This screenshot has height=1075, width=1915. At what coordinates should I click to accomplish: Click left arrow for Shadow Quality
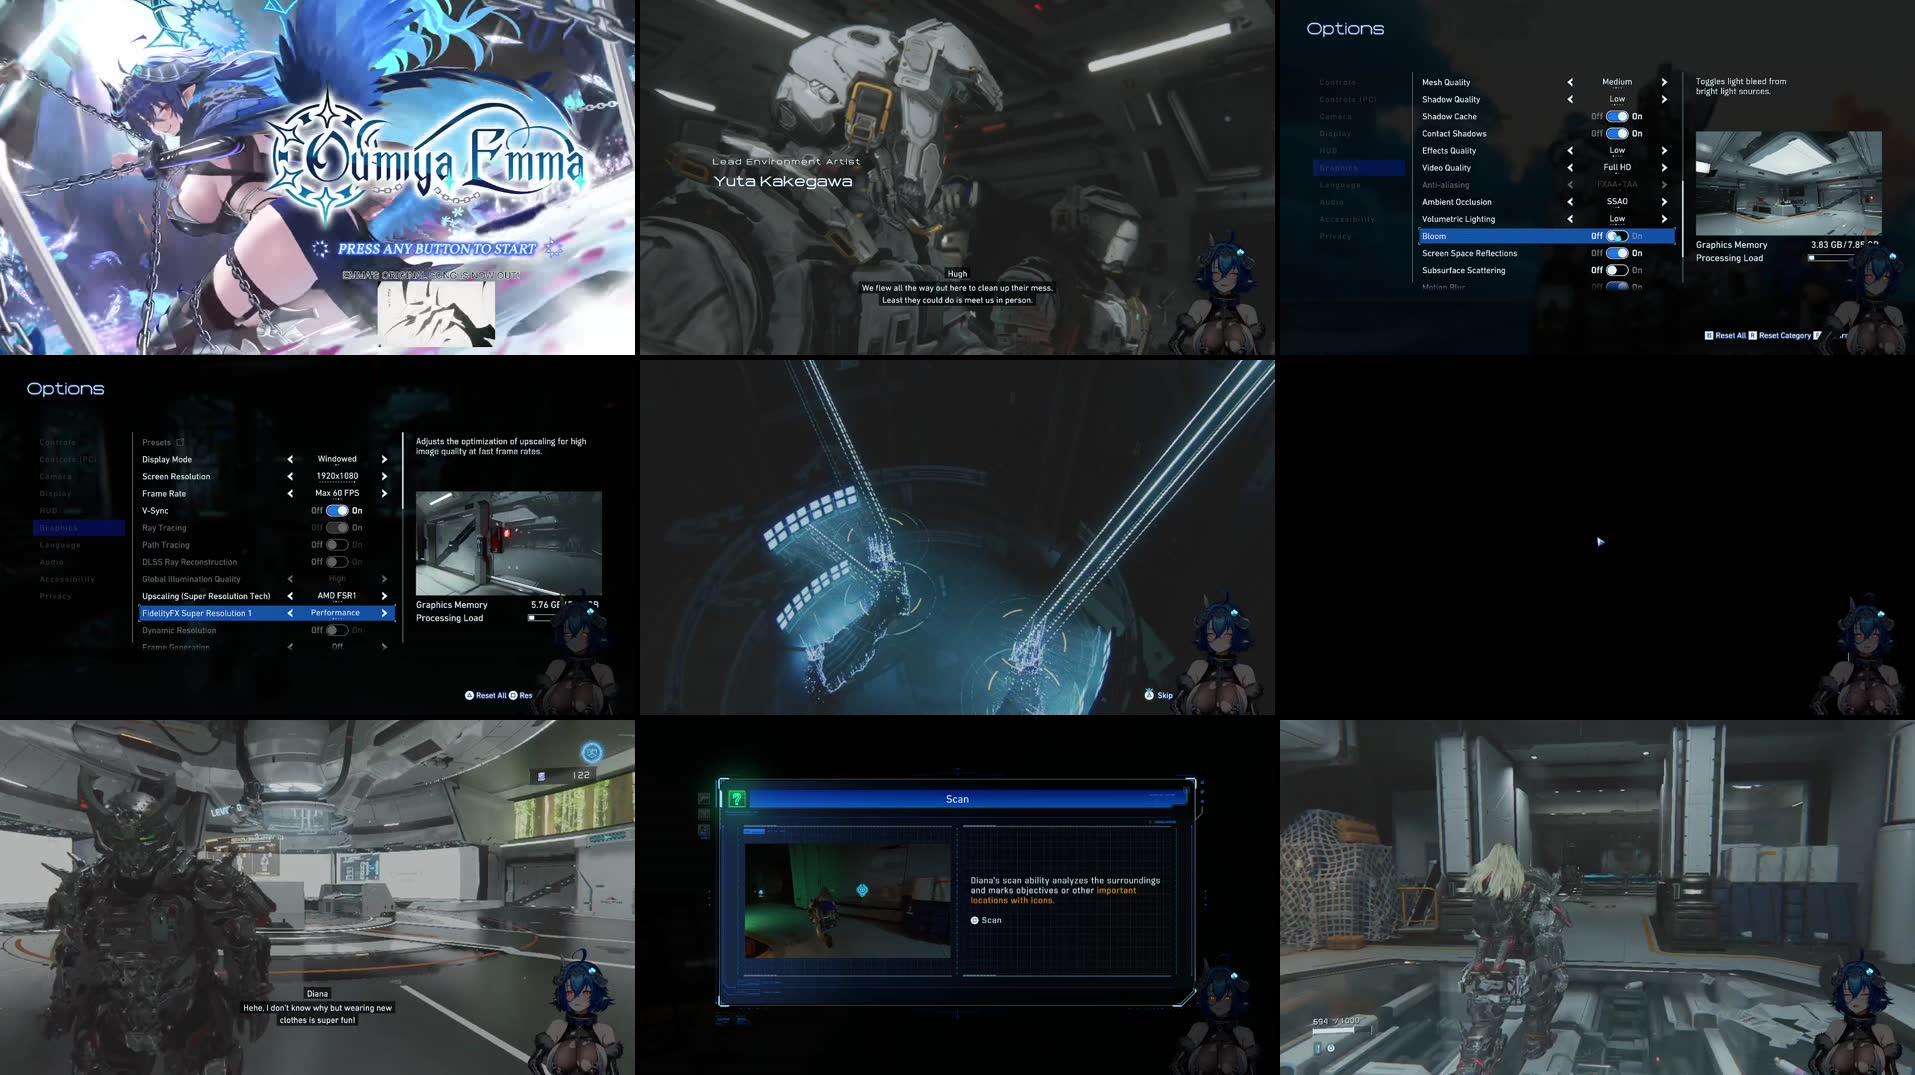[1570, 100]
